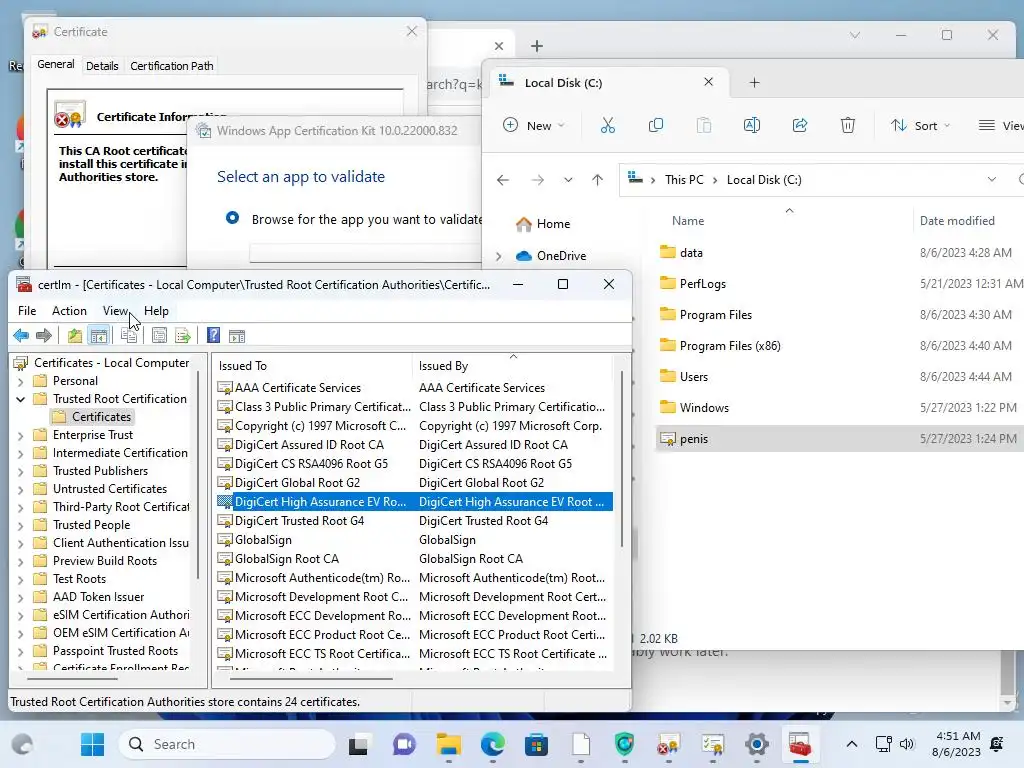Select the Browse for the app radio button
Screen dimensions: 1024x768
232,218
